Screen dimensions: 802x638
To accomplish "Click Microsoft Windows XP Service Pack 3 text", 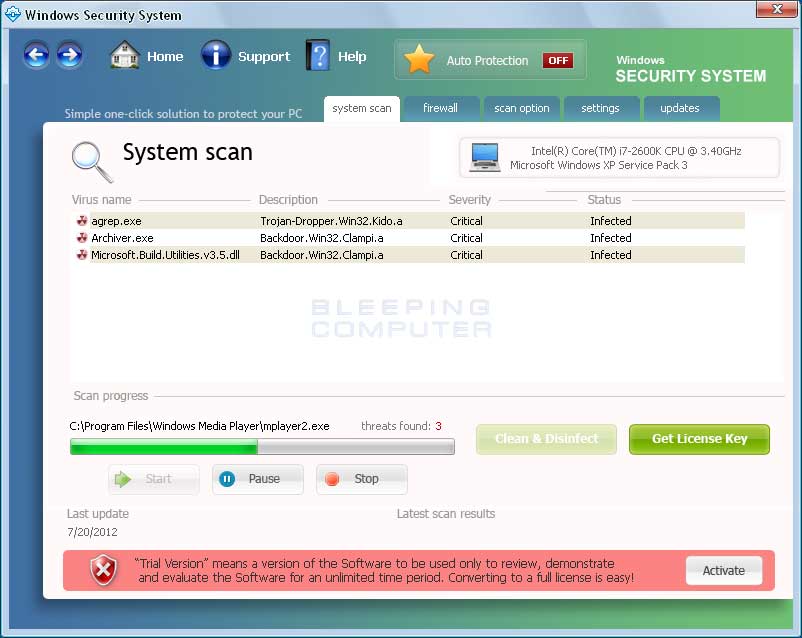I will [598, 165].
